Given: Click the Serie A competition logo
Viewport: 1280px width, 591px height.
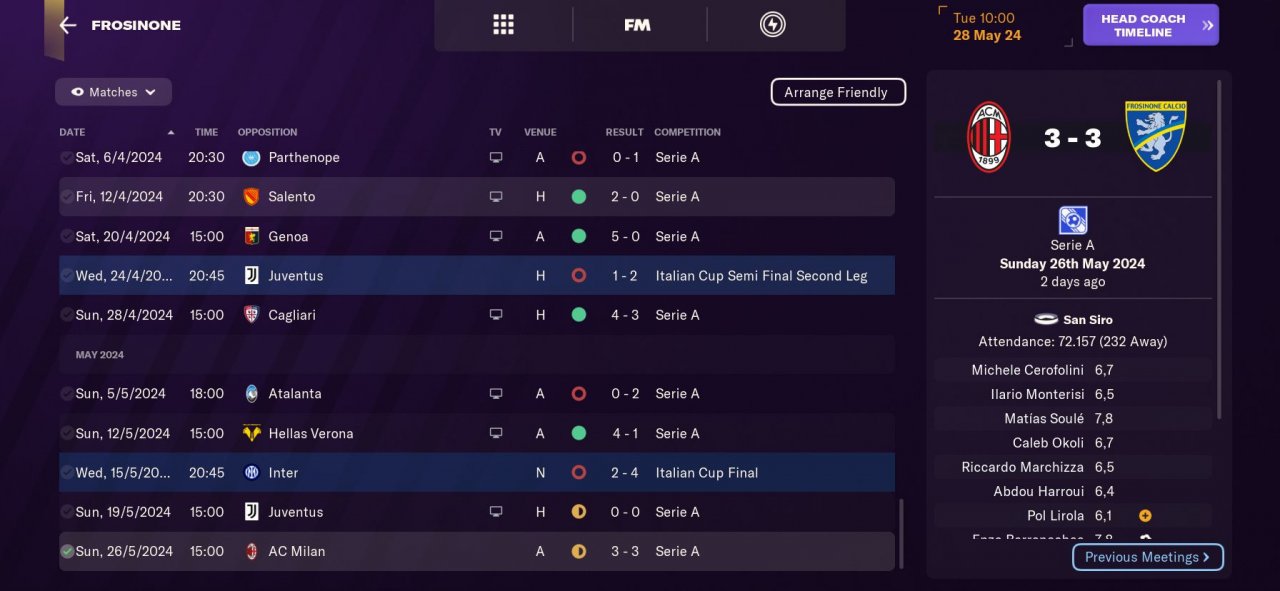Looking at the screenshot, I should tap(1072, 220).
